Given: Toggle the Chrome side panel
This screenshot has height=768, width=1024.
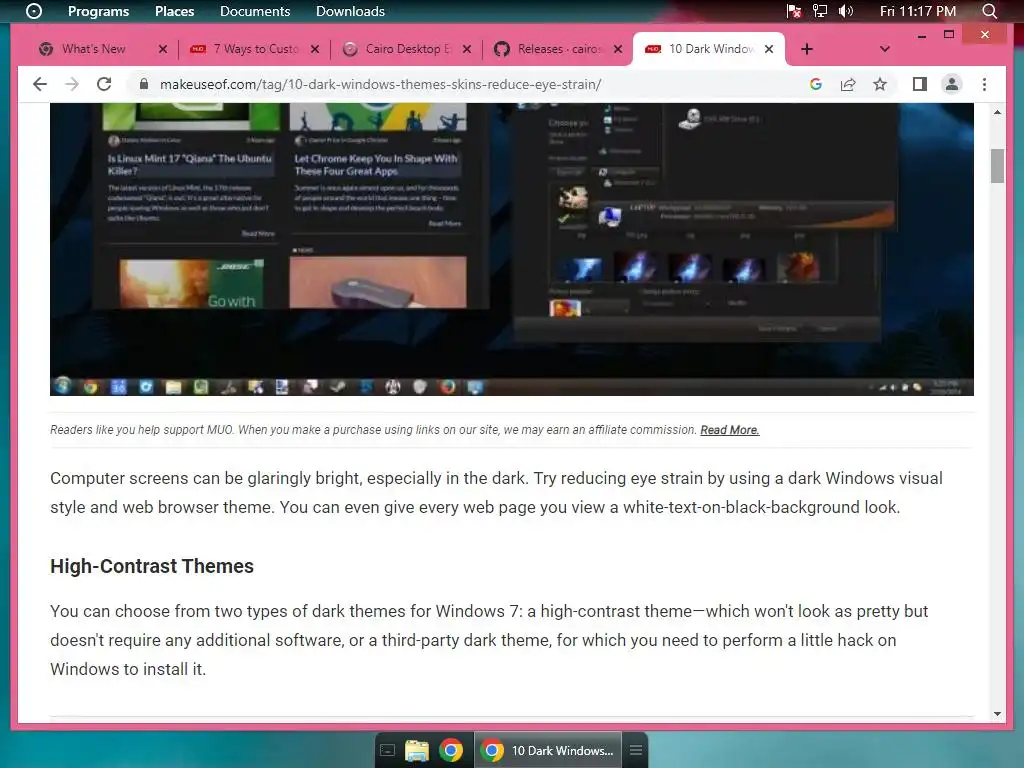Looking at the screenshot, I should (920, 84).
